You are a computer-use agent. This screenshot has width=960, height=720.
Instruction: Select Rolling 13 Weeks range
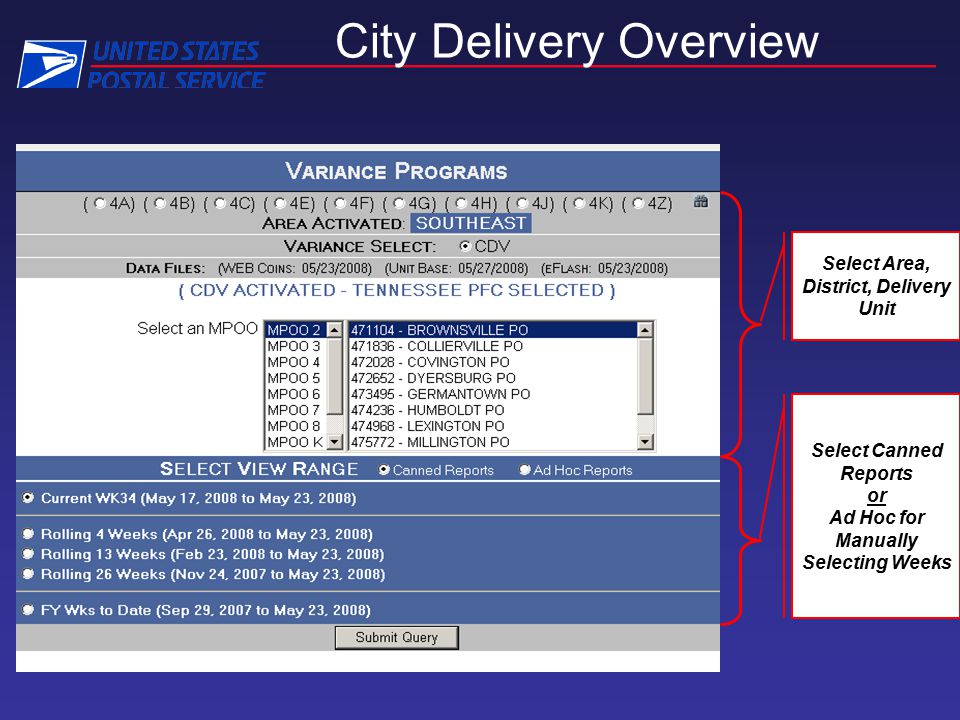28,553
